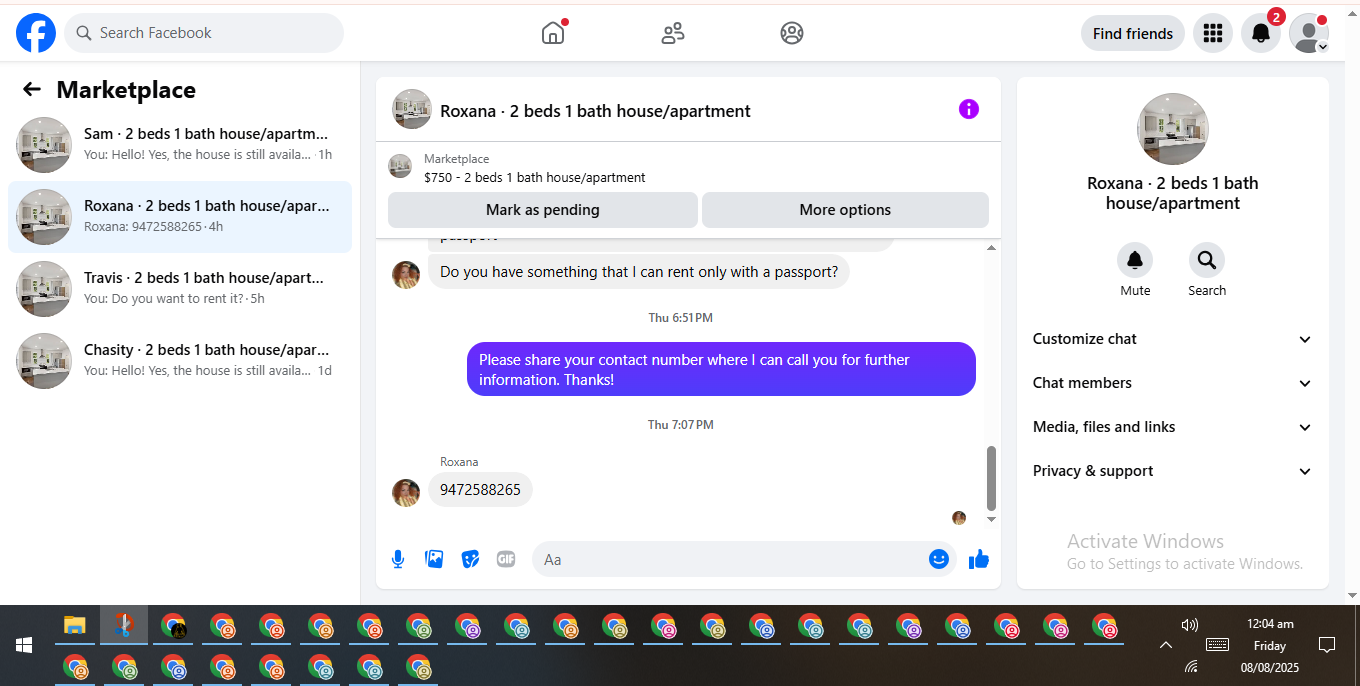1360x686 pixels.
Task: Open Chasity's conversation in the list
Action: [180, 361]
